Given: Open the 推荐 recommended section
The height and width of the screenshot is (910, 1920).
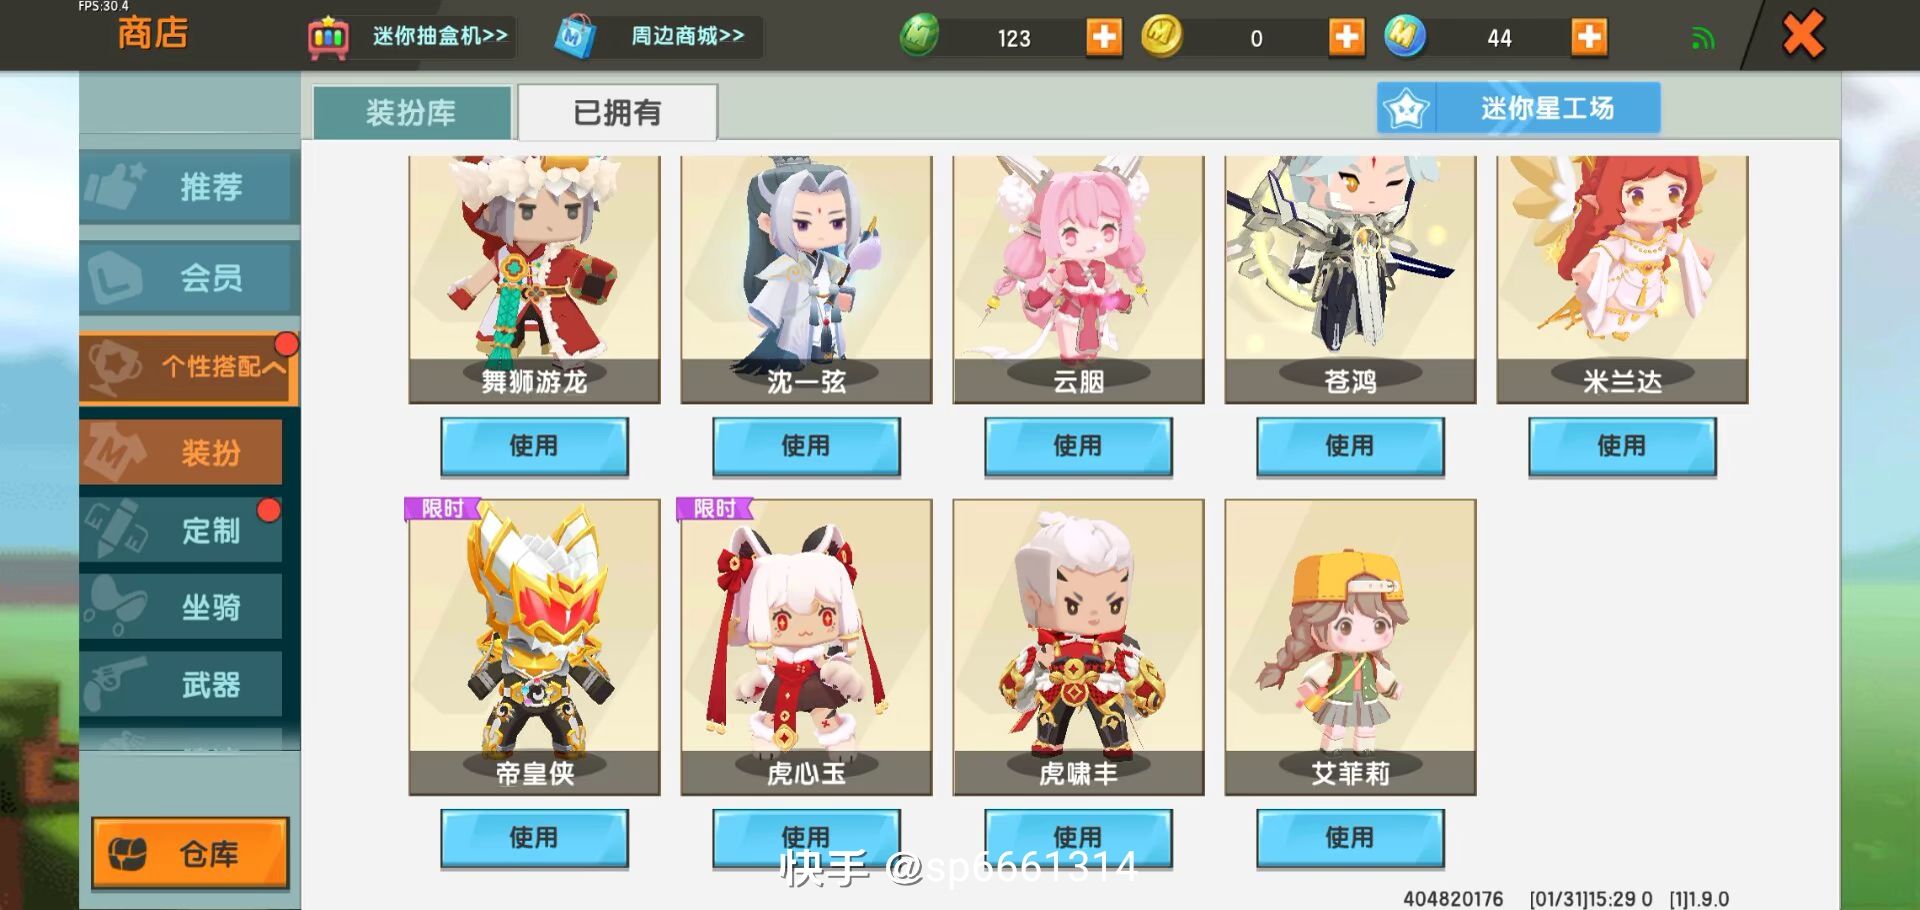Looking at the screenshot, I should pyautogui.click(x=189, y=187).
